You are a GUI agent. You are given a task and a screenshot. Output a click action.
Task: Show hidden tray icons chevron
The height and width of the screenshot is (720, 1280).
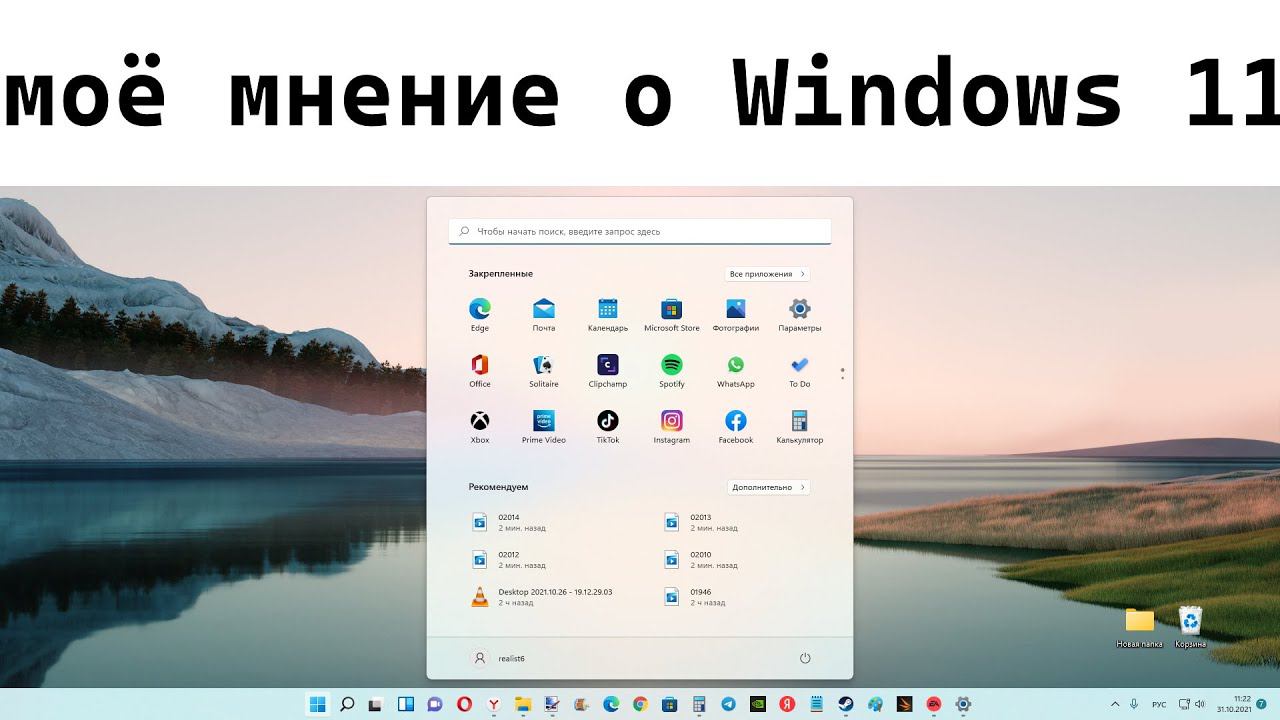pos(1116,704)
